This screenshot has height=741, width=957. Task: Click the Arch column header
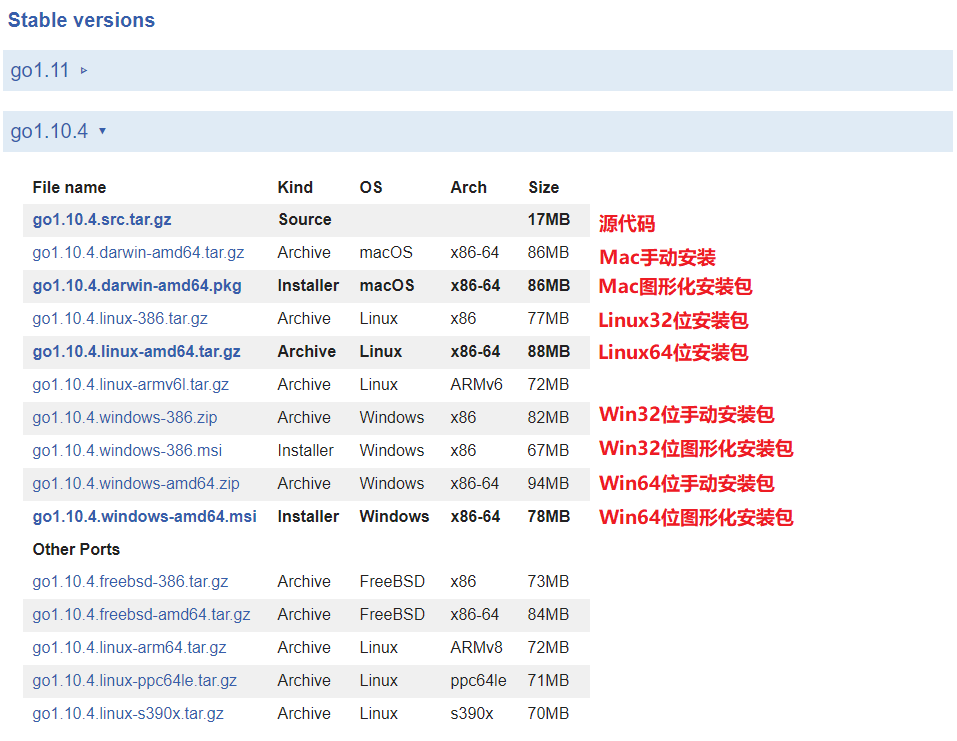pyautogui.click(x=469, y=187)
